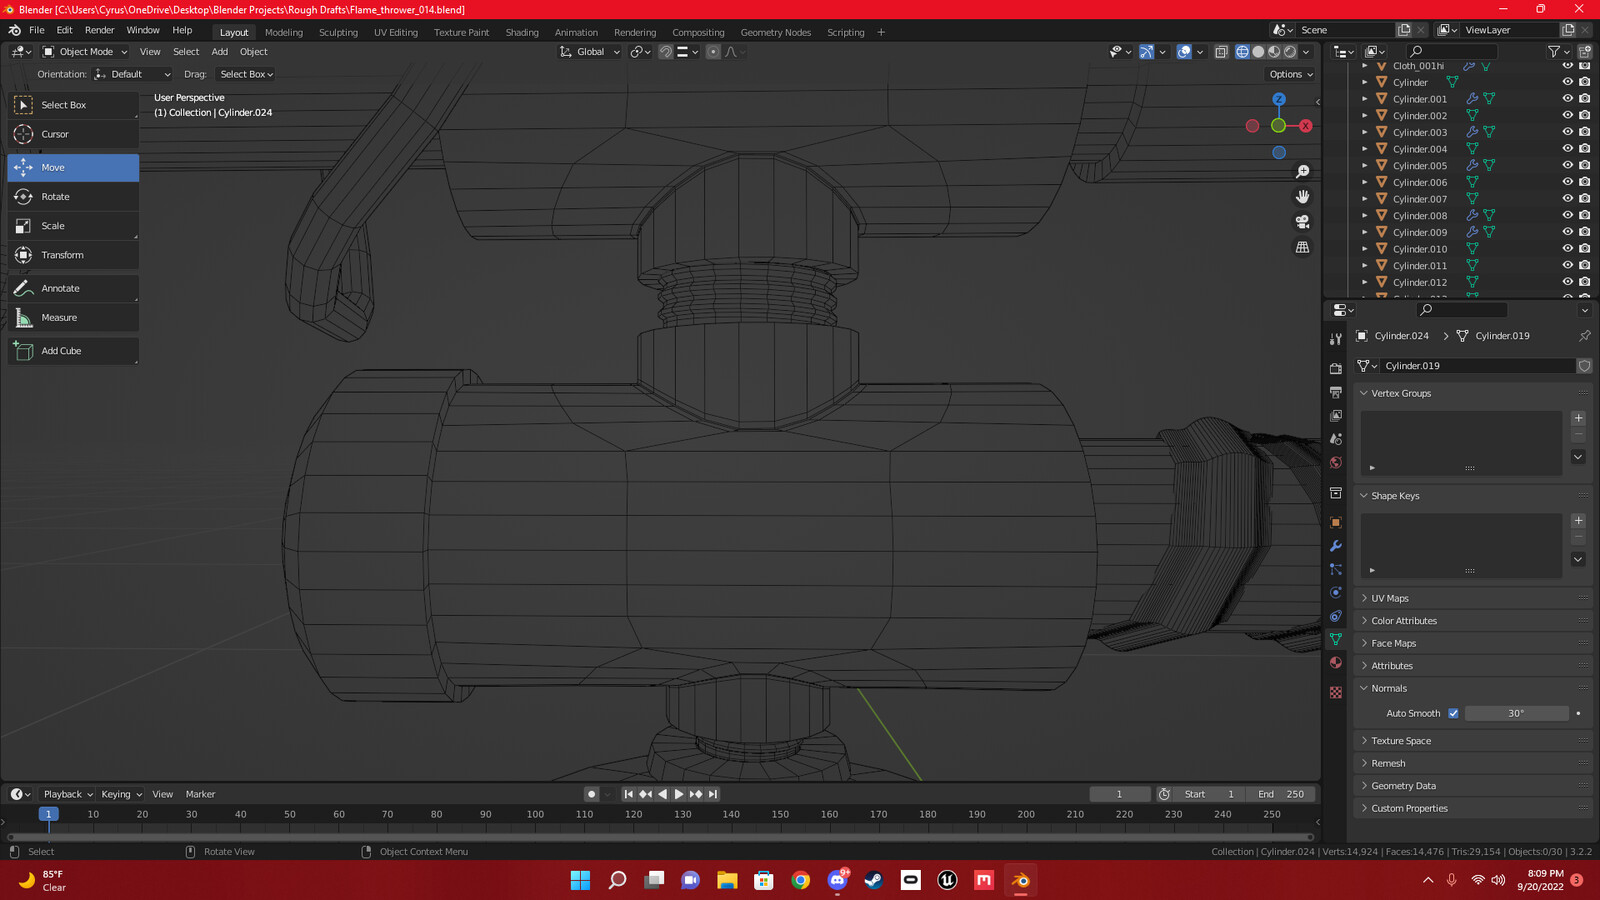
Task: Toggle the camera view icon
Action: tap(1302, 222)
